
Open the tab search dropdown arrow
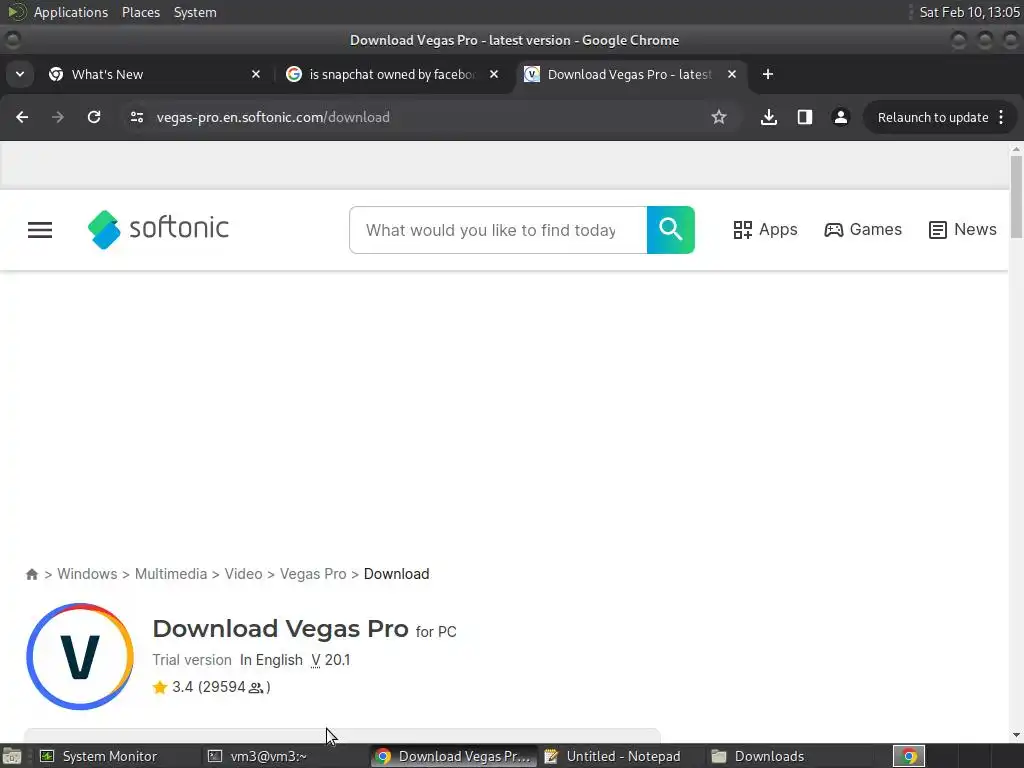(x=20, y=74)
